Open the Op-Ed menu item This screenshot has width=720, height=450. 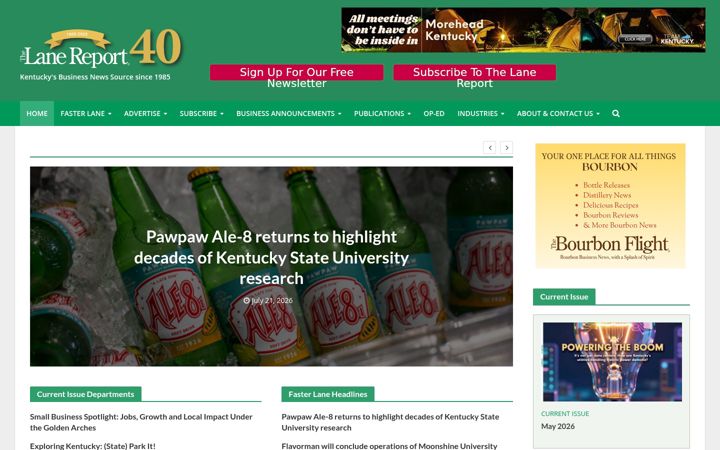coord(434,113)
